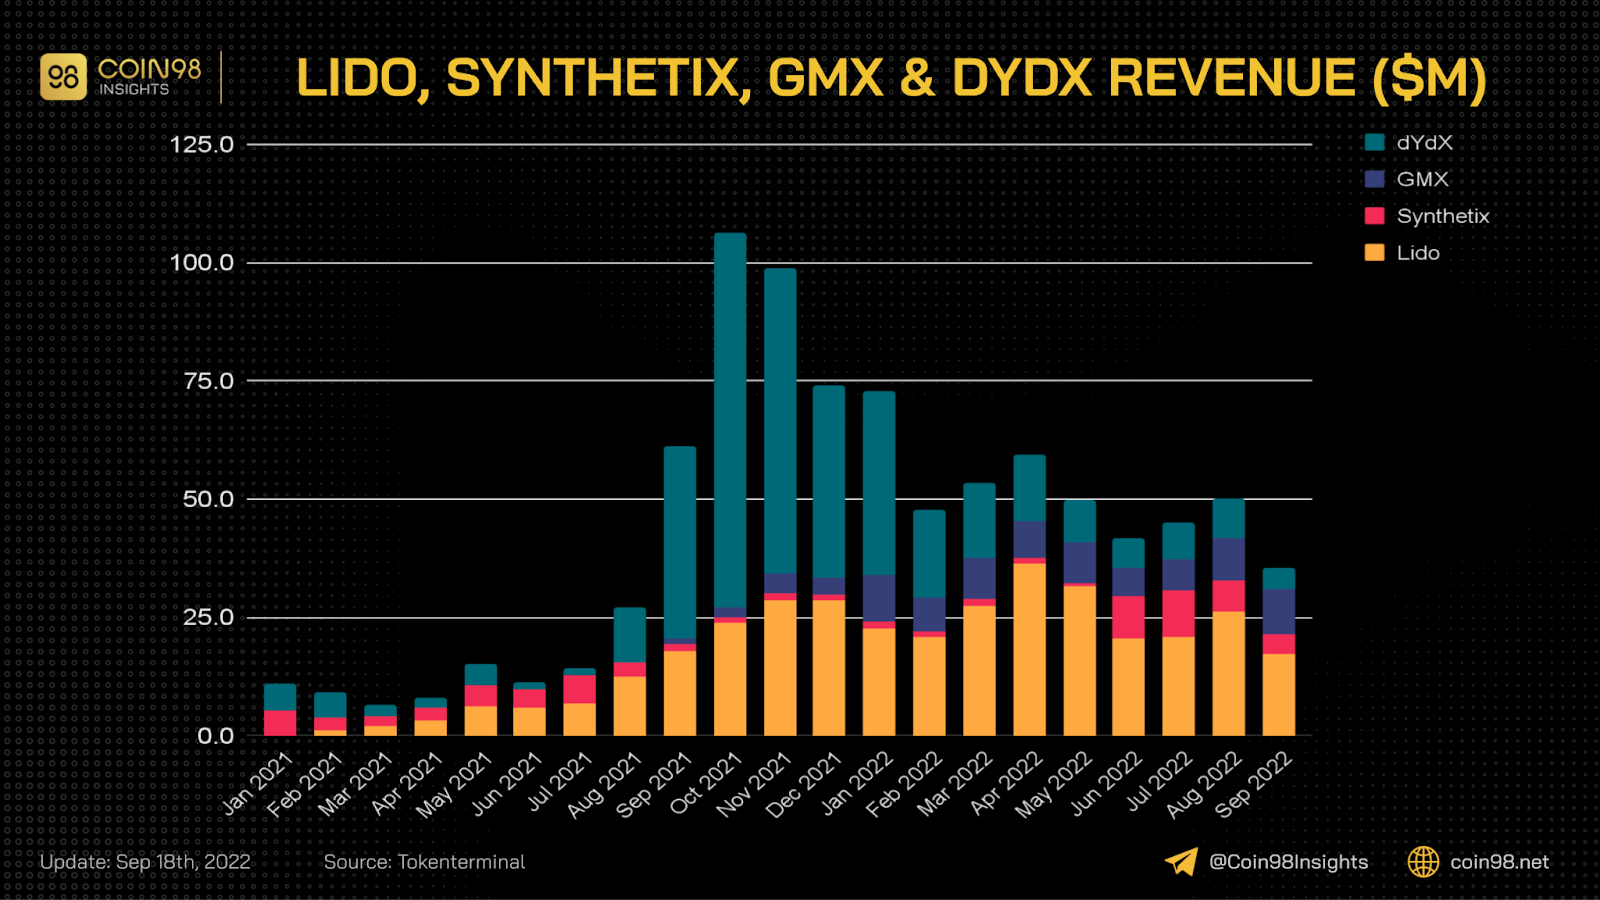Select the GMX legend label
The height and width of the screenshot is (900, 1600).
coord(1423,179)
